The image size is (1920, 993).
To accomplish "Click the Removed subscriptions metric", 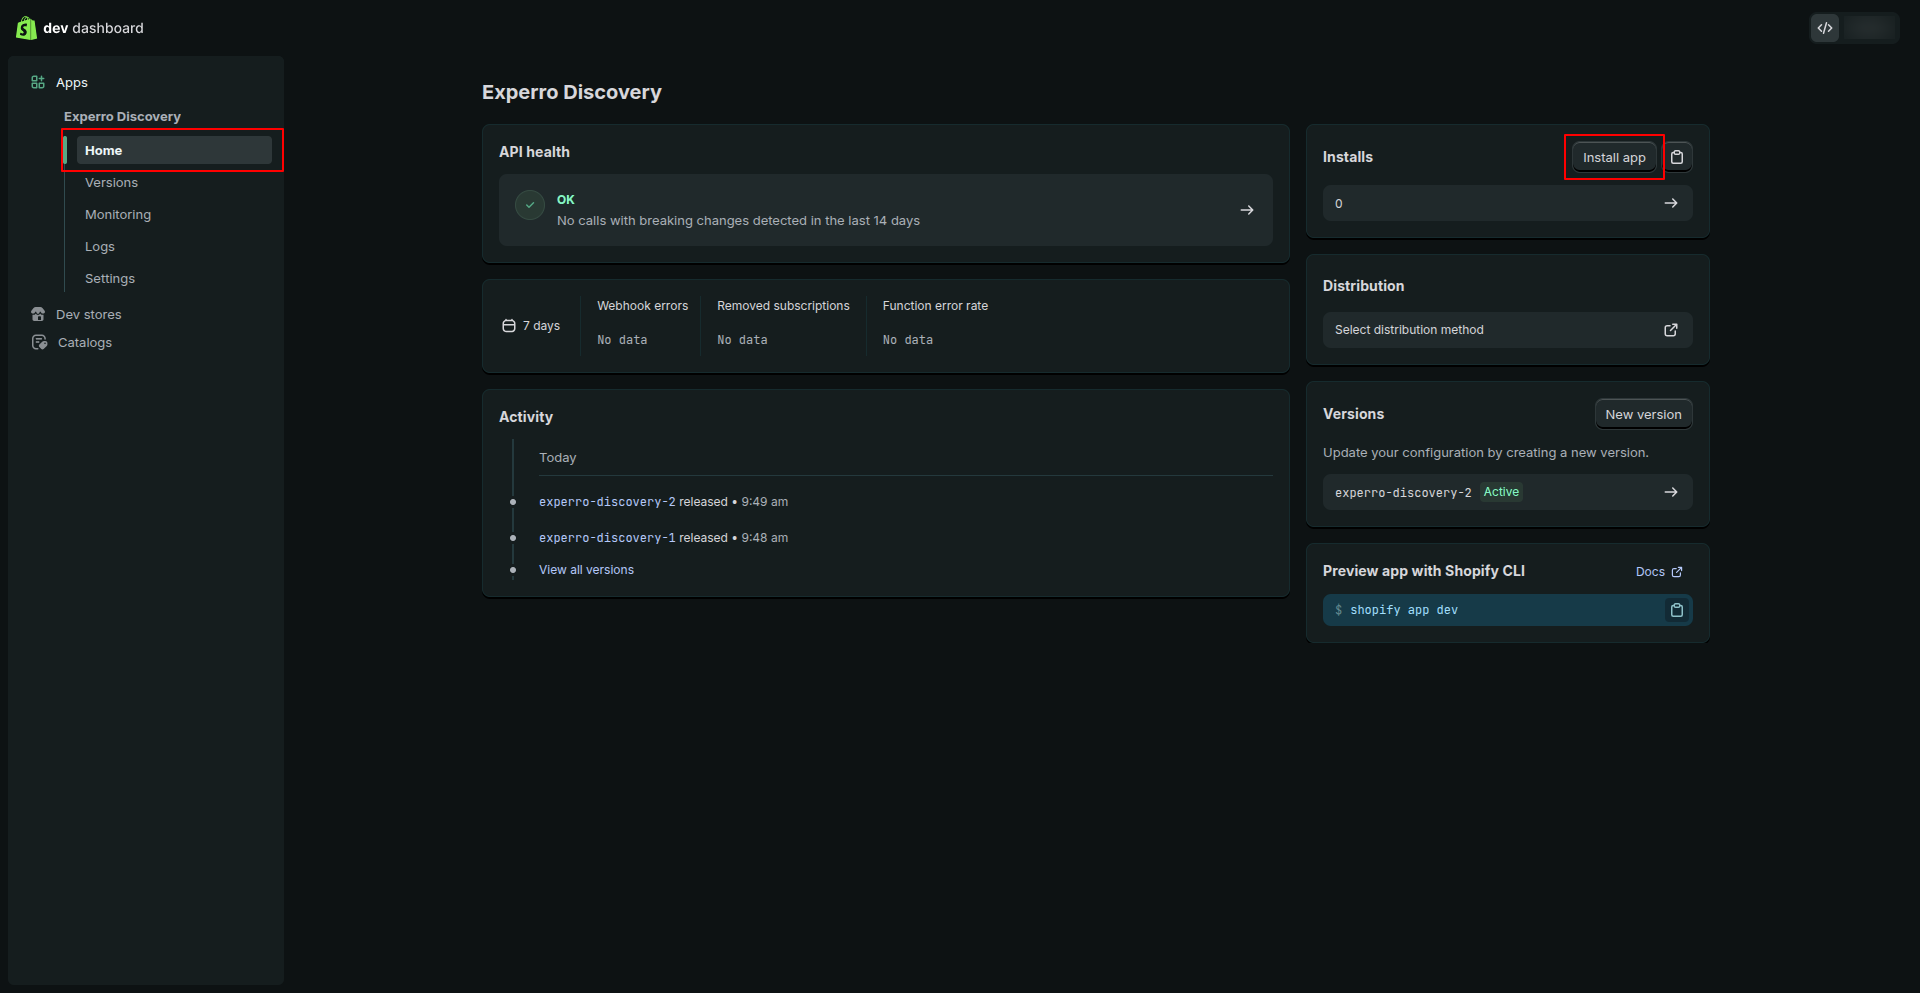I will (x=783, y=306).
